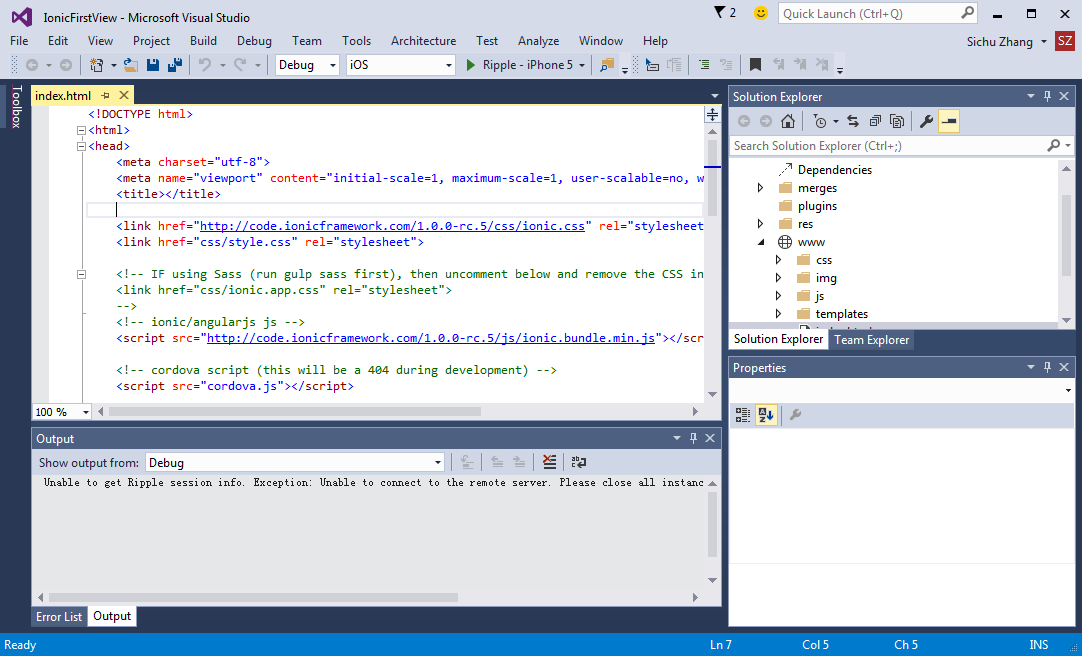Image resolution: width=1082 pixels, height=656 pixels.
Task: Click the notifications flag icon
Action: [x=720, y=12]
